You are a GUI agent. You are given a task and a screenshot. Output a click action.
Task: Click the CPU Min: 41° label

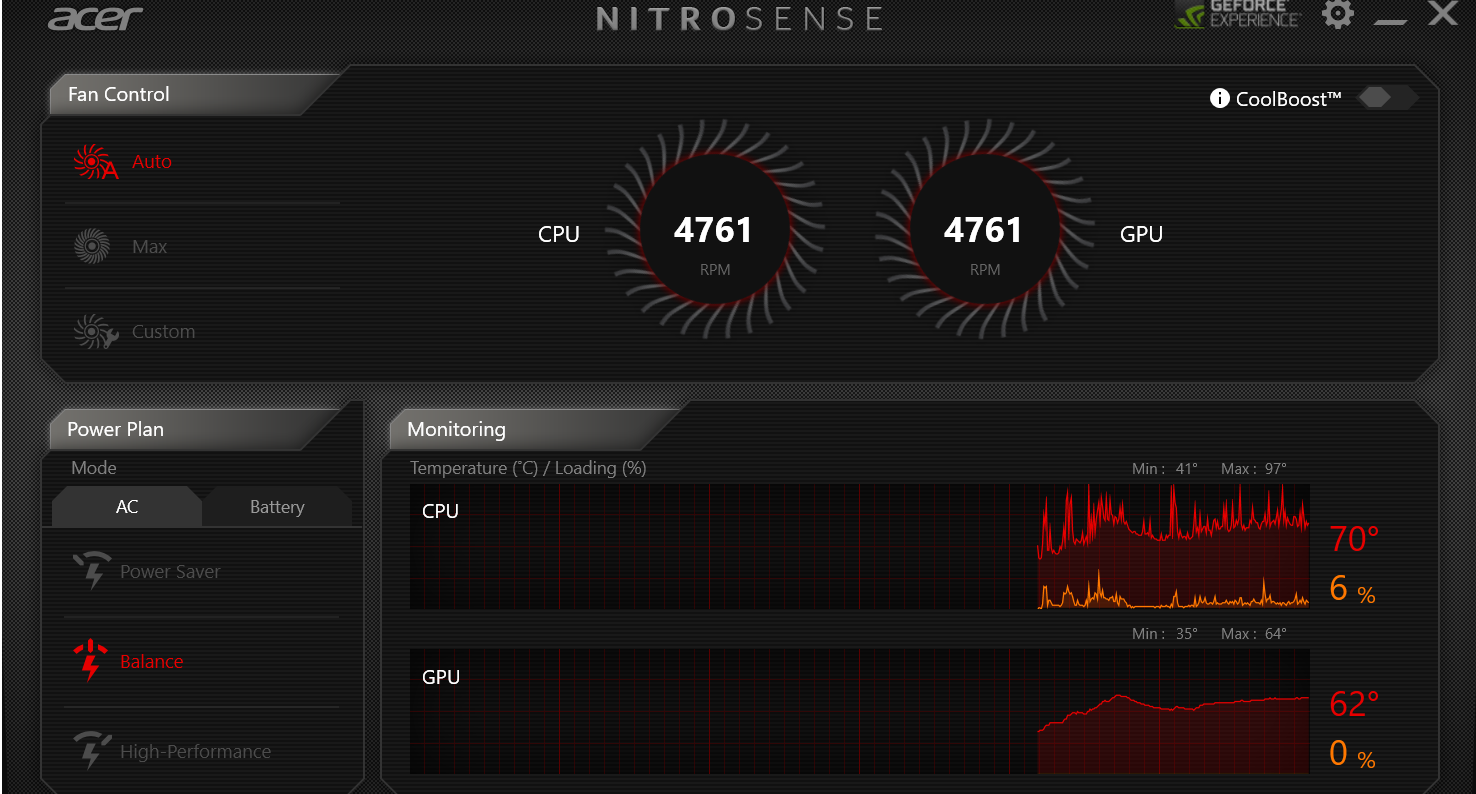(x=1165, y=468)
